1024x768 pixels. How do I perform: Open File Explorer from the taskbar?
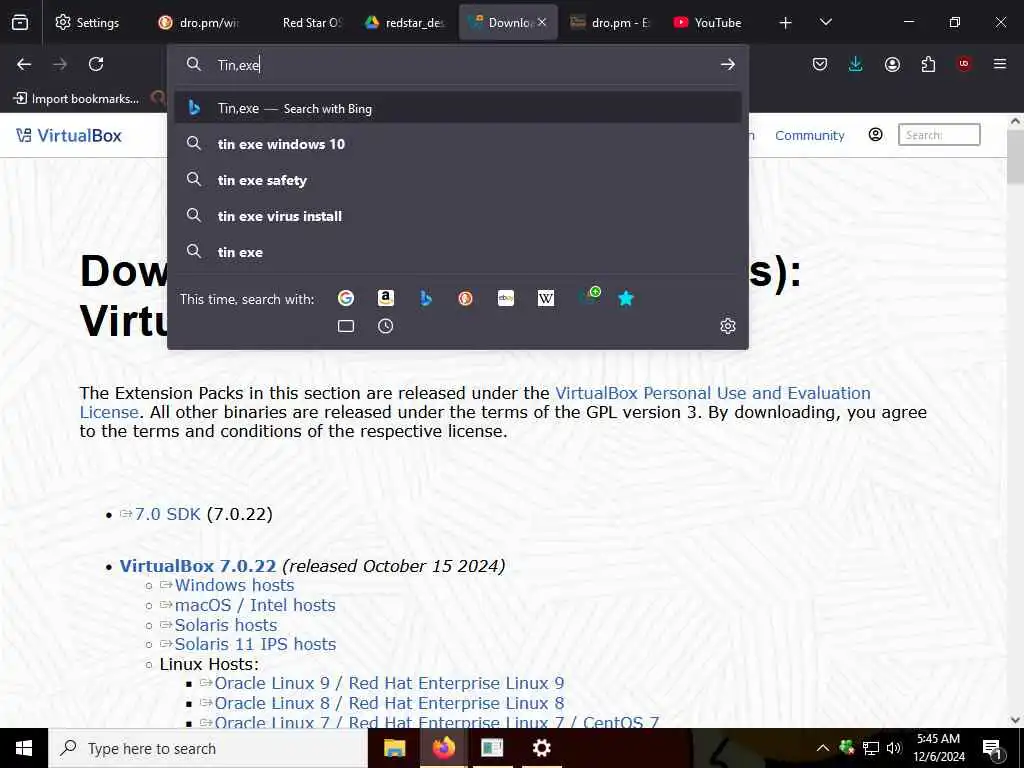coord(394,748)
